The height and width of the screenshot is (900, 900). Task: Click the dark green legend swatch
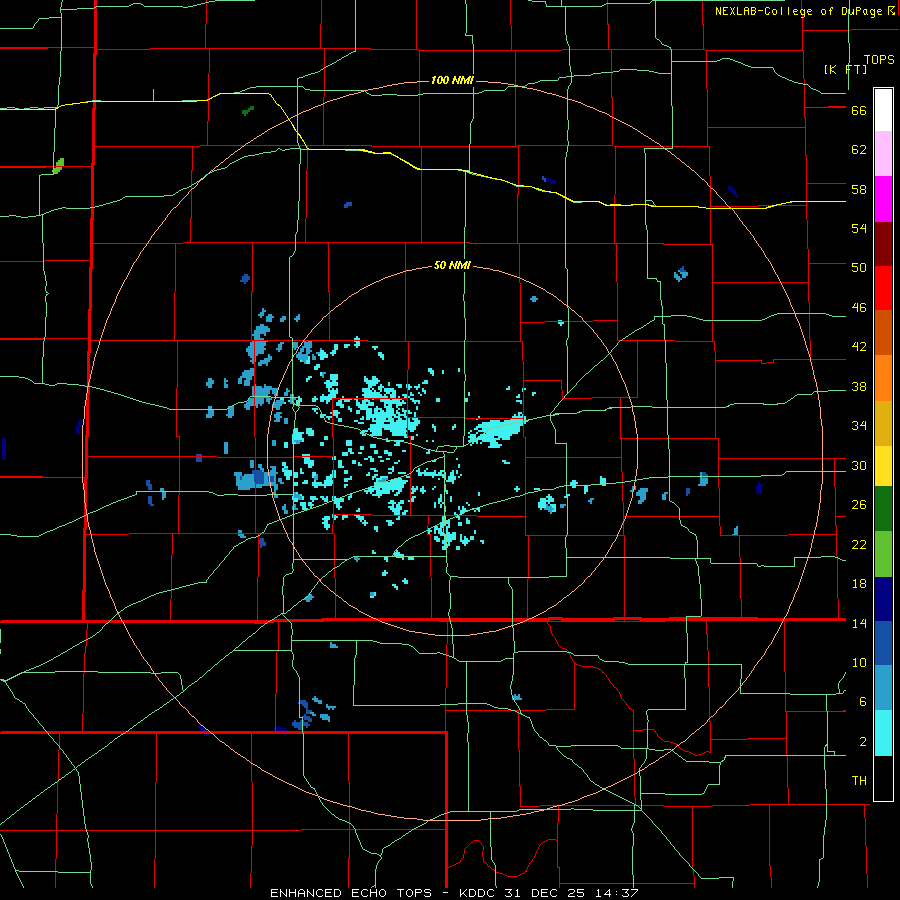tap(883, 509)
